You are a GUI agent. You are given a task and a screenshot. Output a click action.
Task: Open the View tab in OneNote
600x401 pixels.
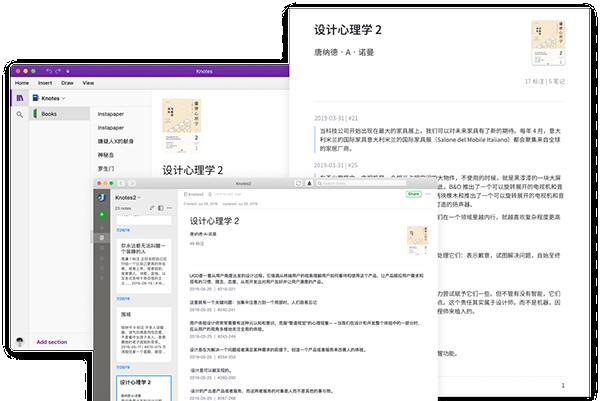(88, 83)
